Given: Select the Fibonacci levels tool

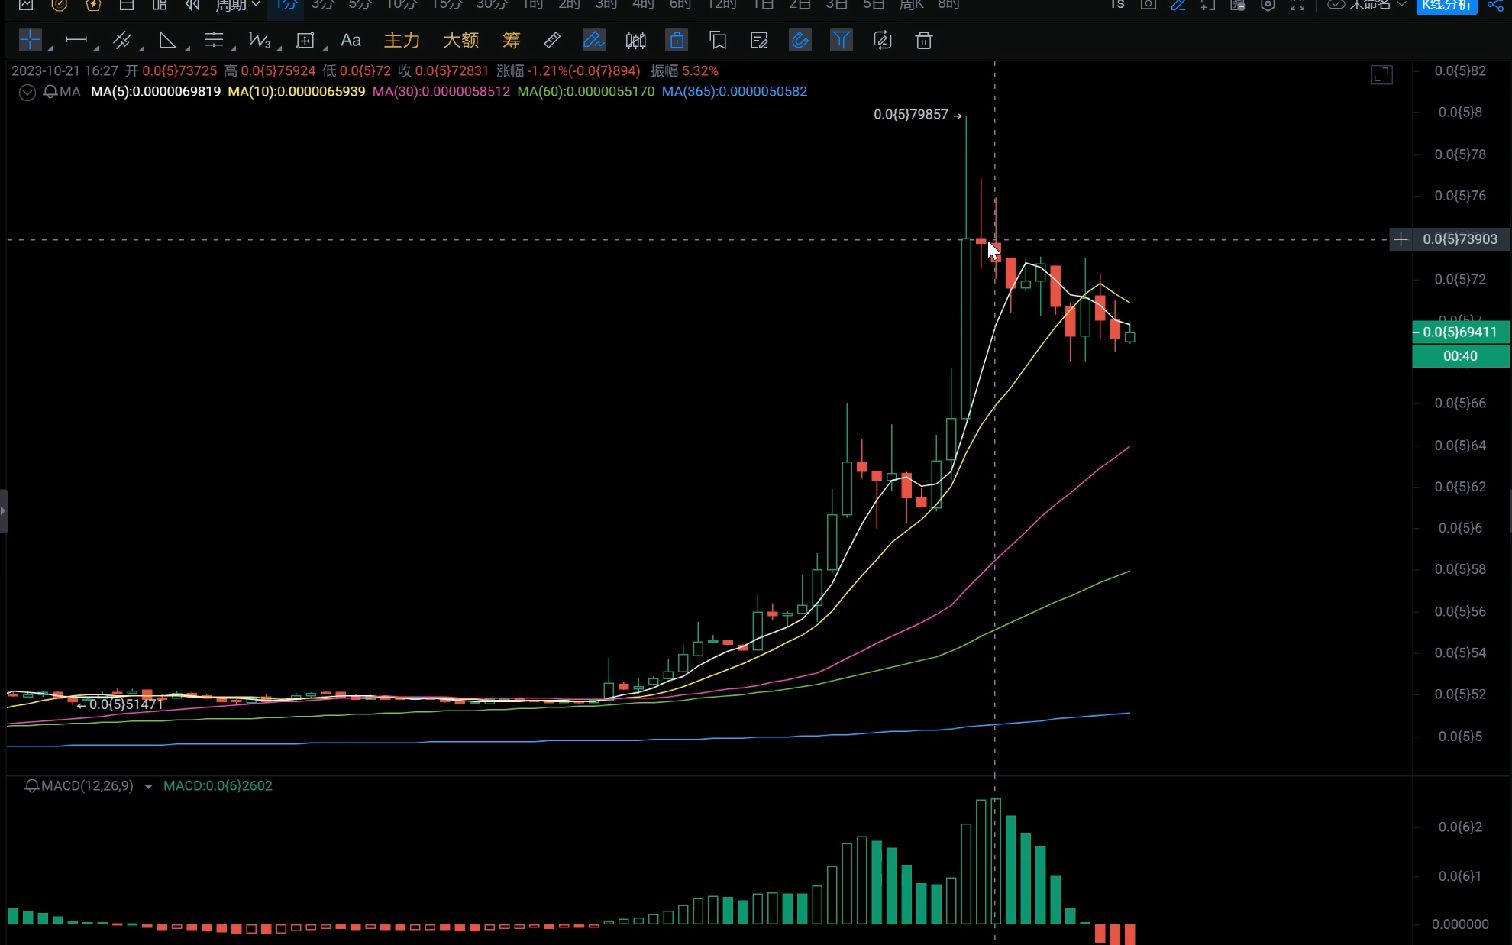Looking at the screenshot, I should point(213,40).
